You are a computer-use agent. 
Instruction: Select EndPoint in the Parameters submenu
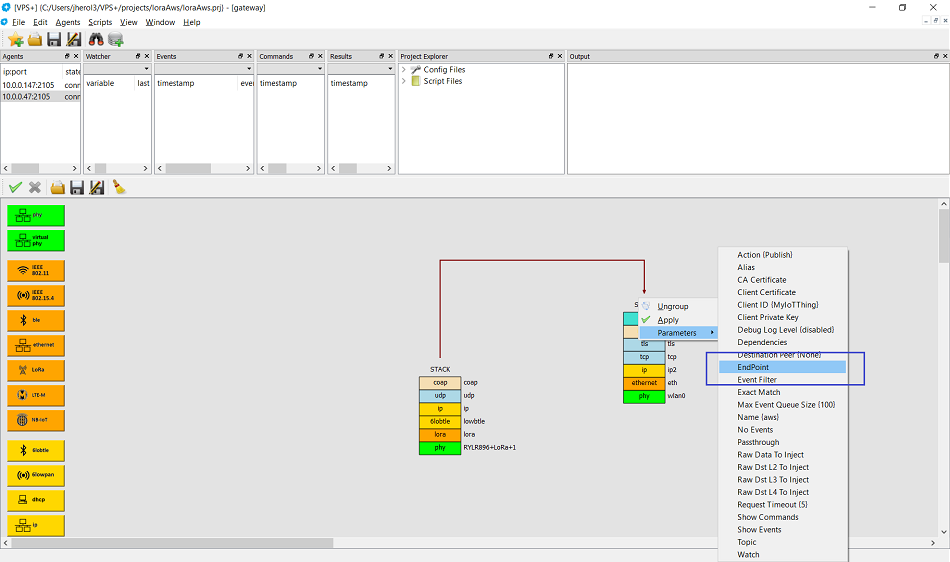[x=753, y=368]
